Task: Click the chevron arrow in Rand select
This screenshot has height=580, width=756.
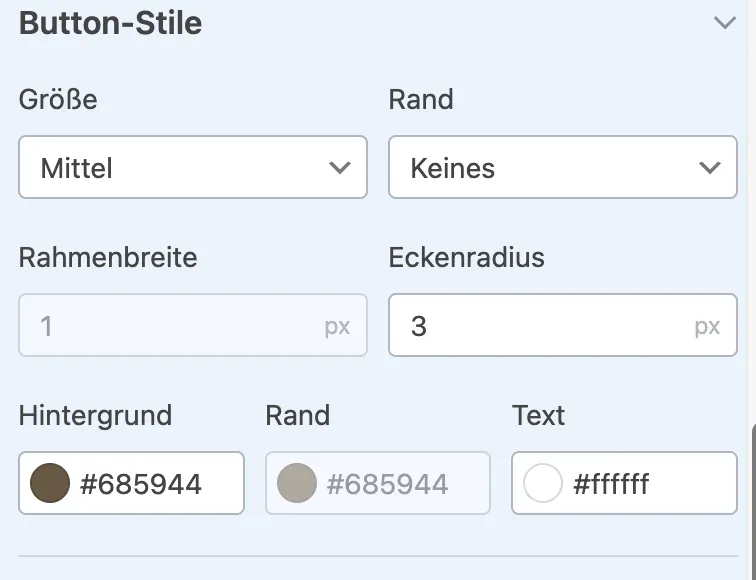Action: click(x=710, y=168)
